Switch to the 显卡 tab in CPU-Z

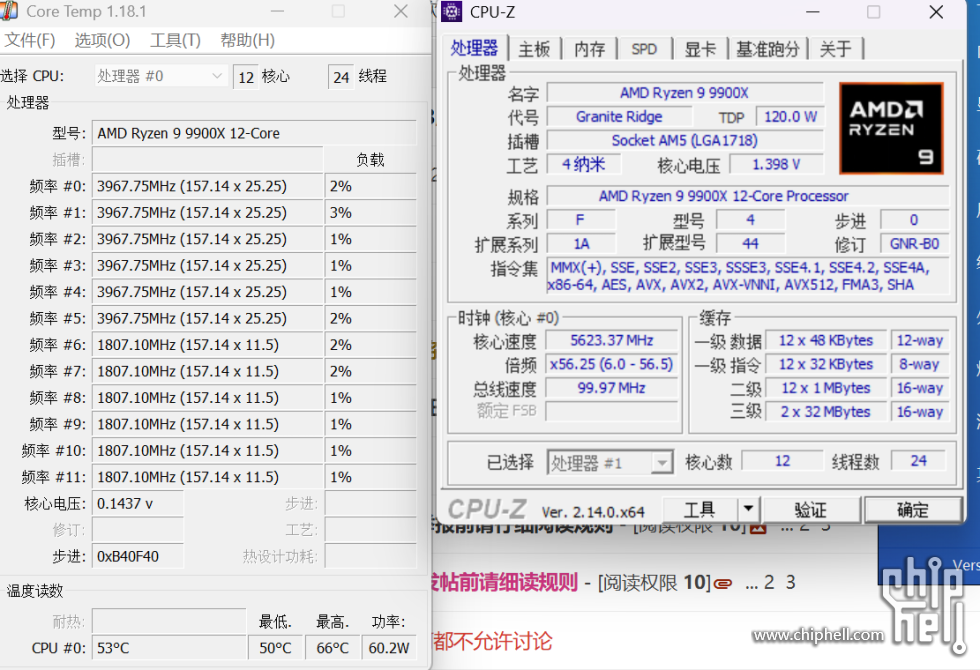(700, 49)
